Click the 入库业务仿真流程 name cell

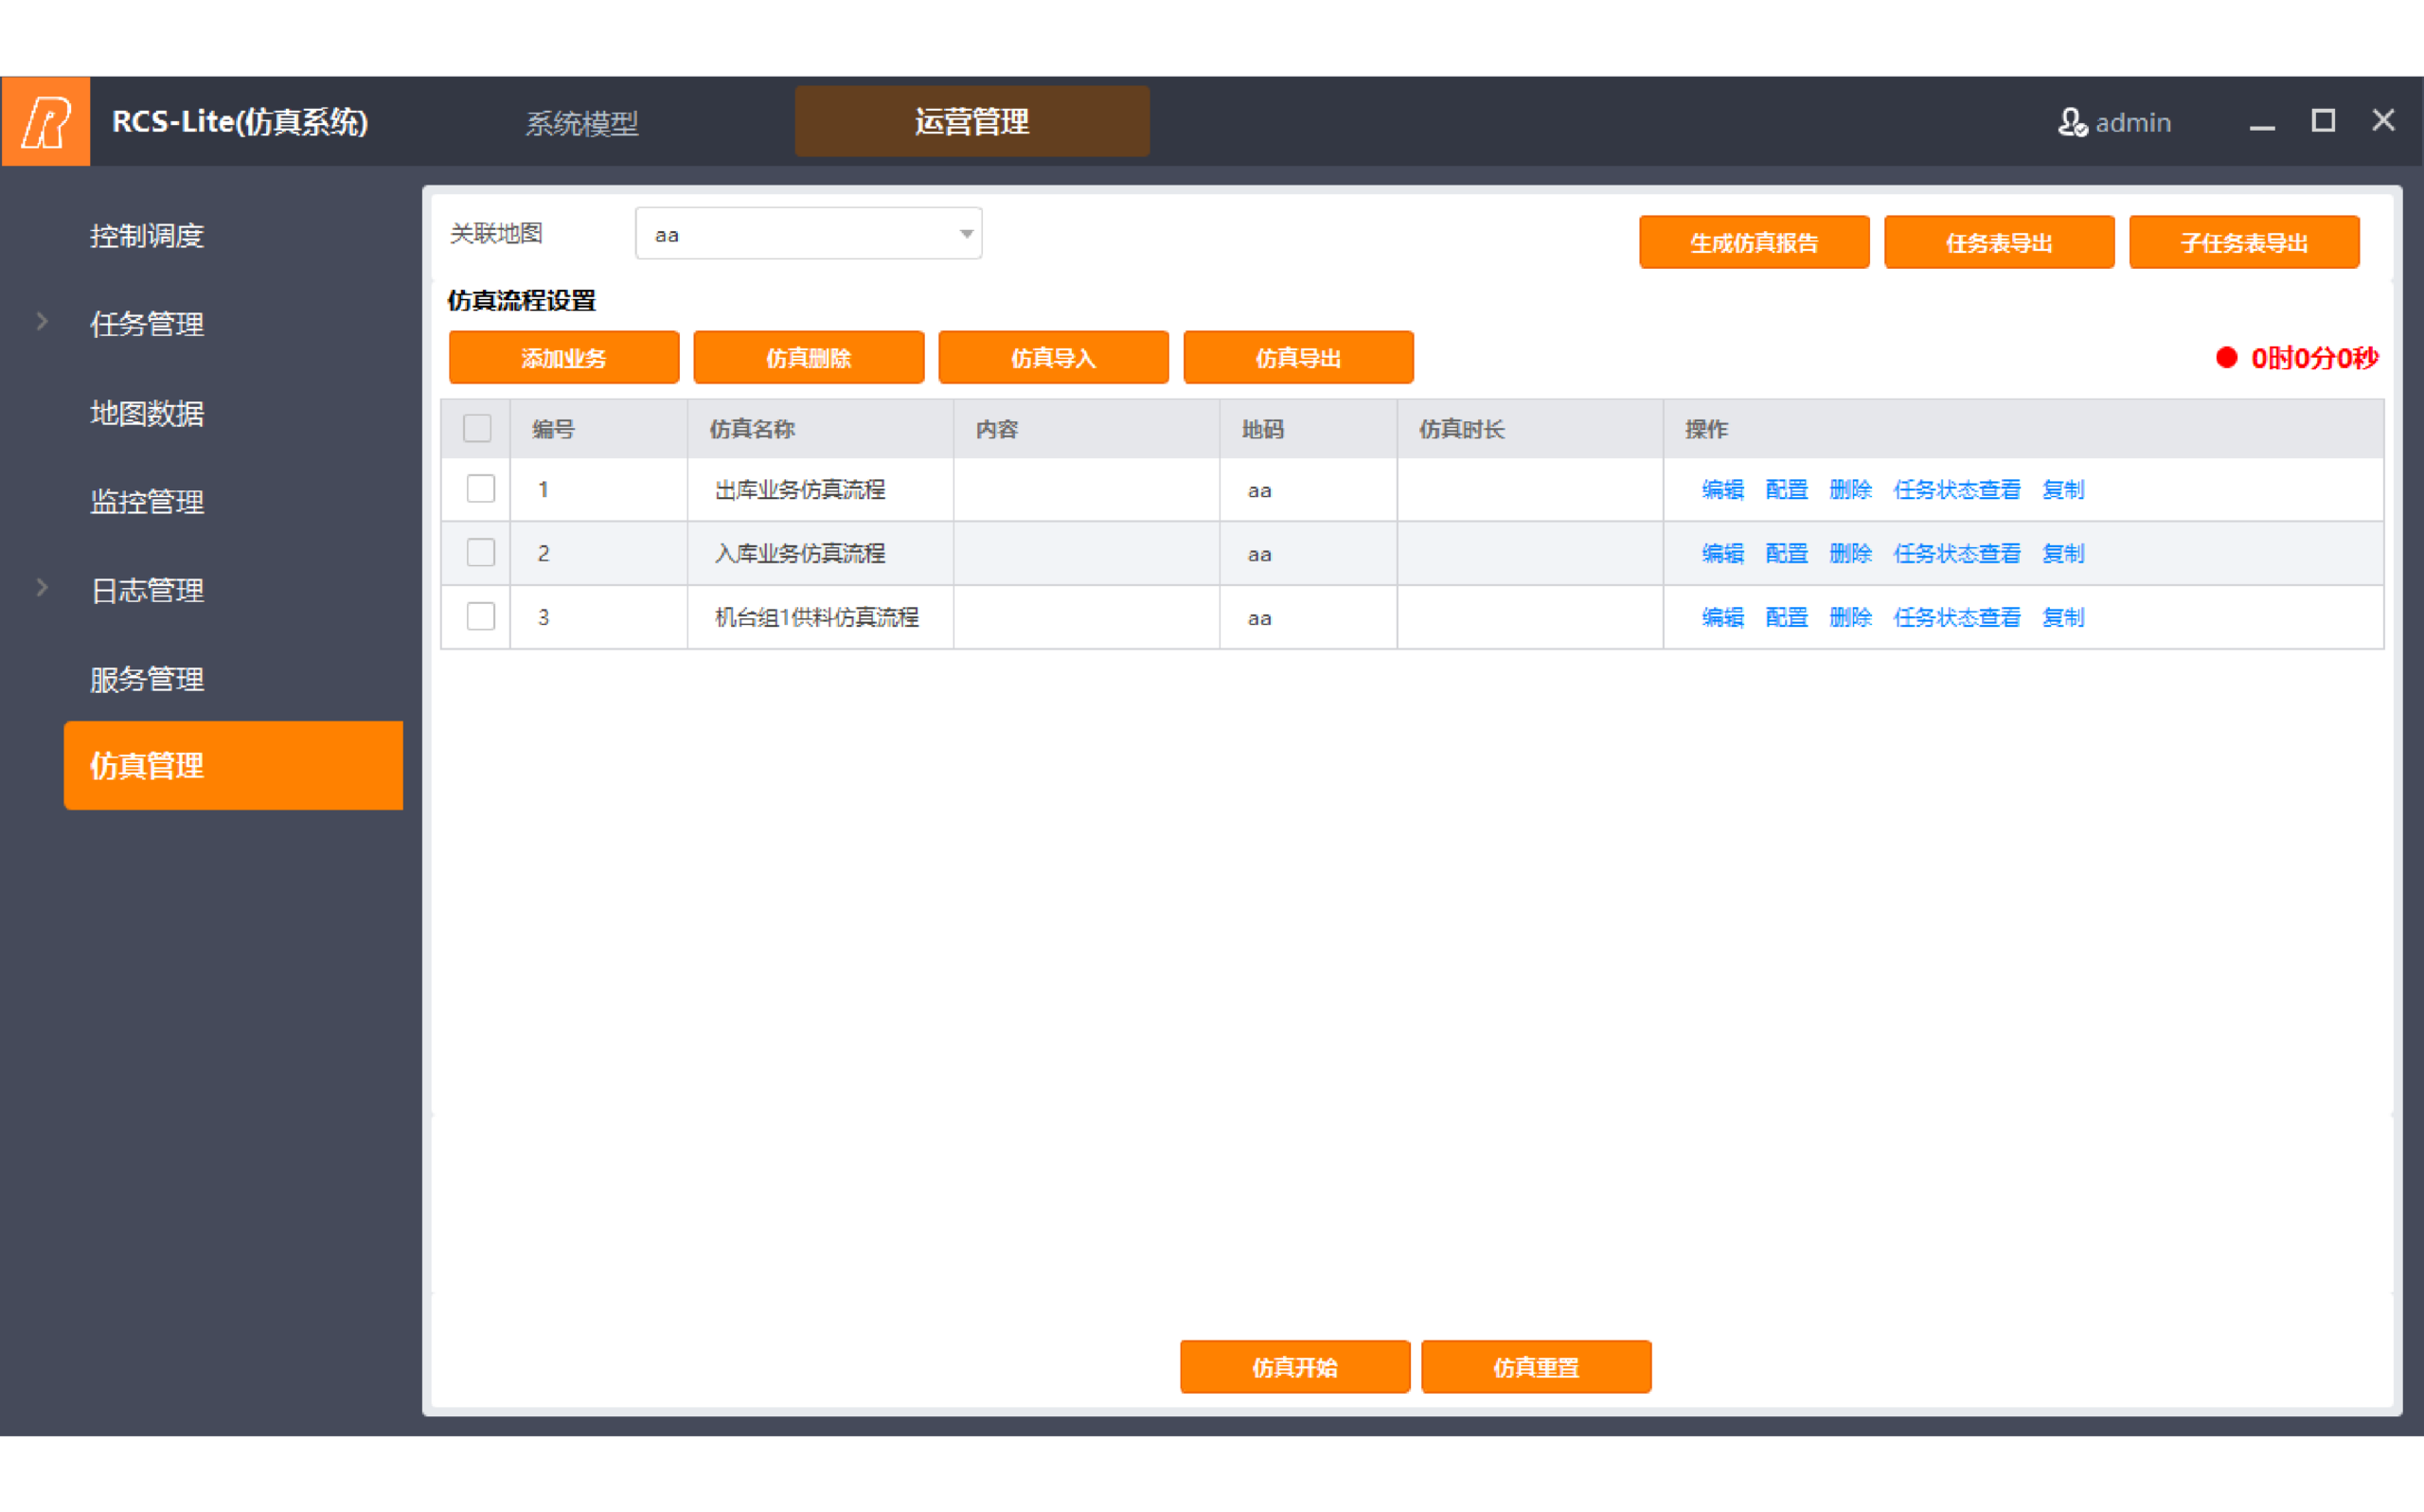pos(820,553)
